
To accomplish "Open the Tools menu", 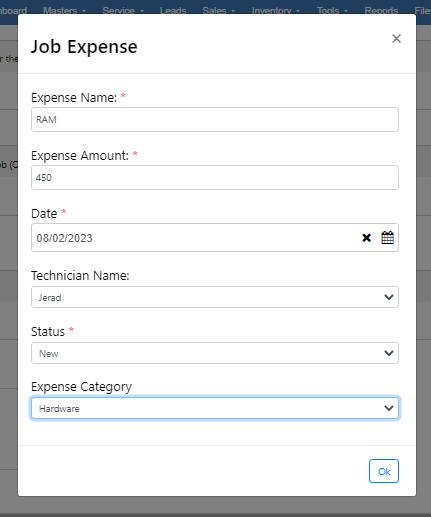I will 332,10.
